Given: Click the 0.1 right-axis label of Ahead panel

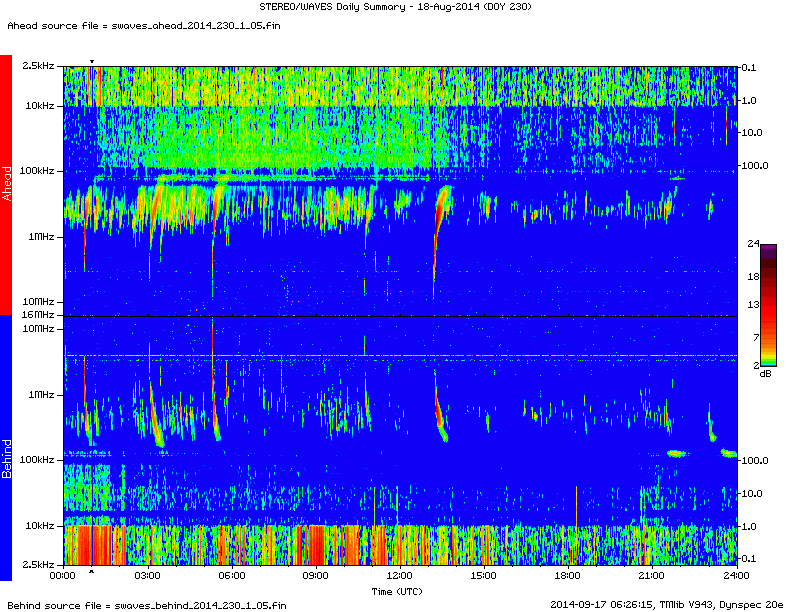Looking at the screenshot, I should (749, 68).
